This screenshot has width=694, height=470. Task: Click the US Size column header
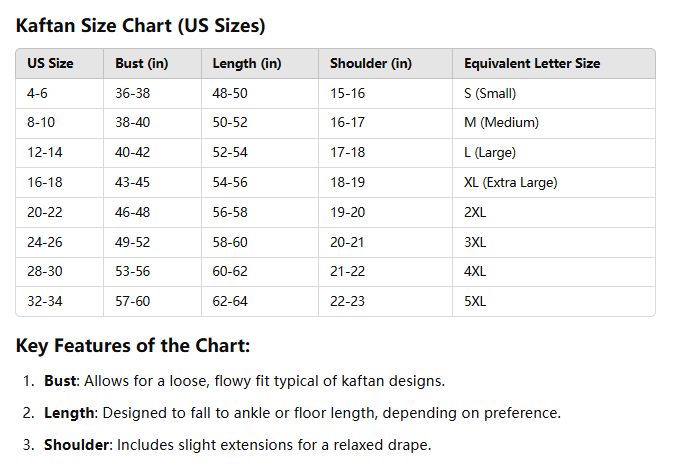point(50,63)
